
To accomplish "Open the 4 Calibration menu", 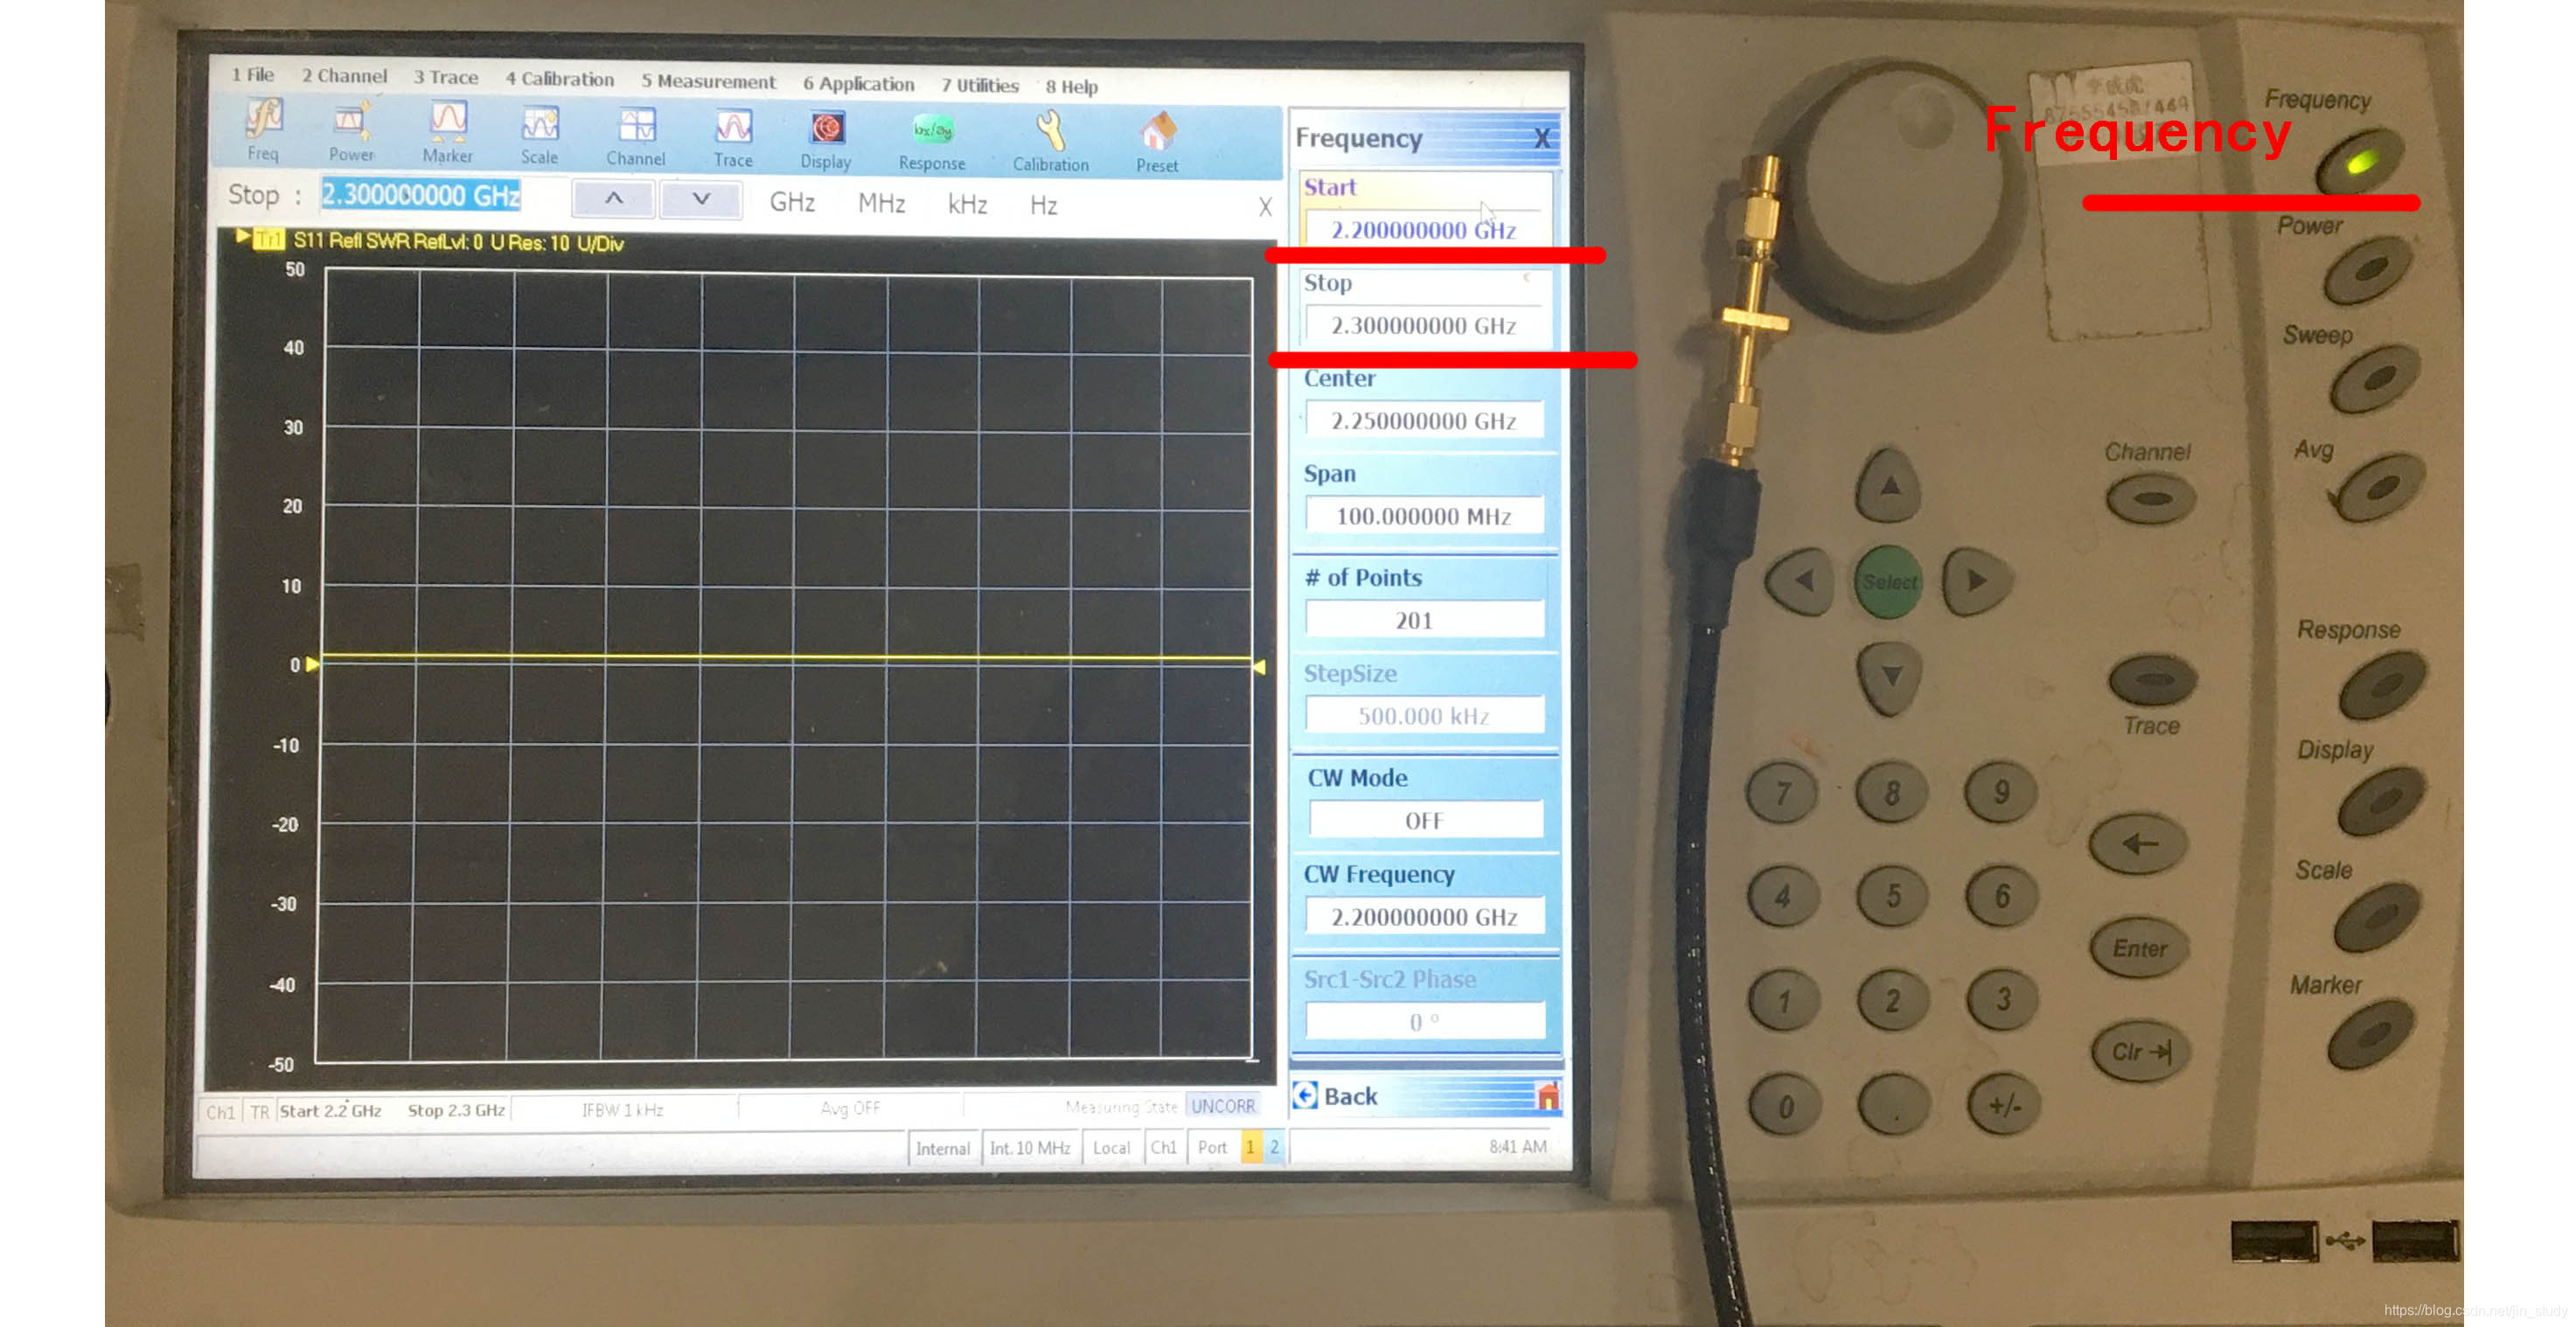I will pos(559,79).
